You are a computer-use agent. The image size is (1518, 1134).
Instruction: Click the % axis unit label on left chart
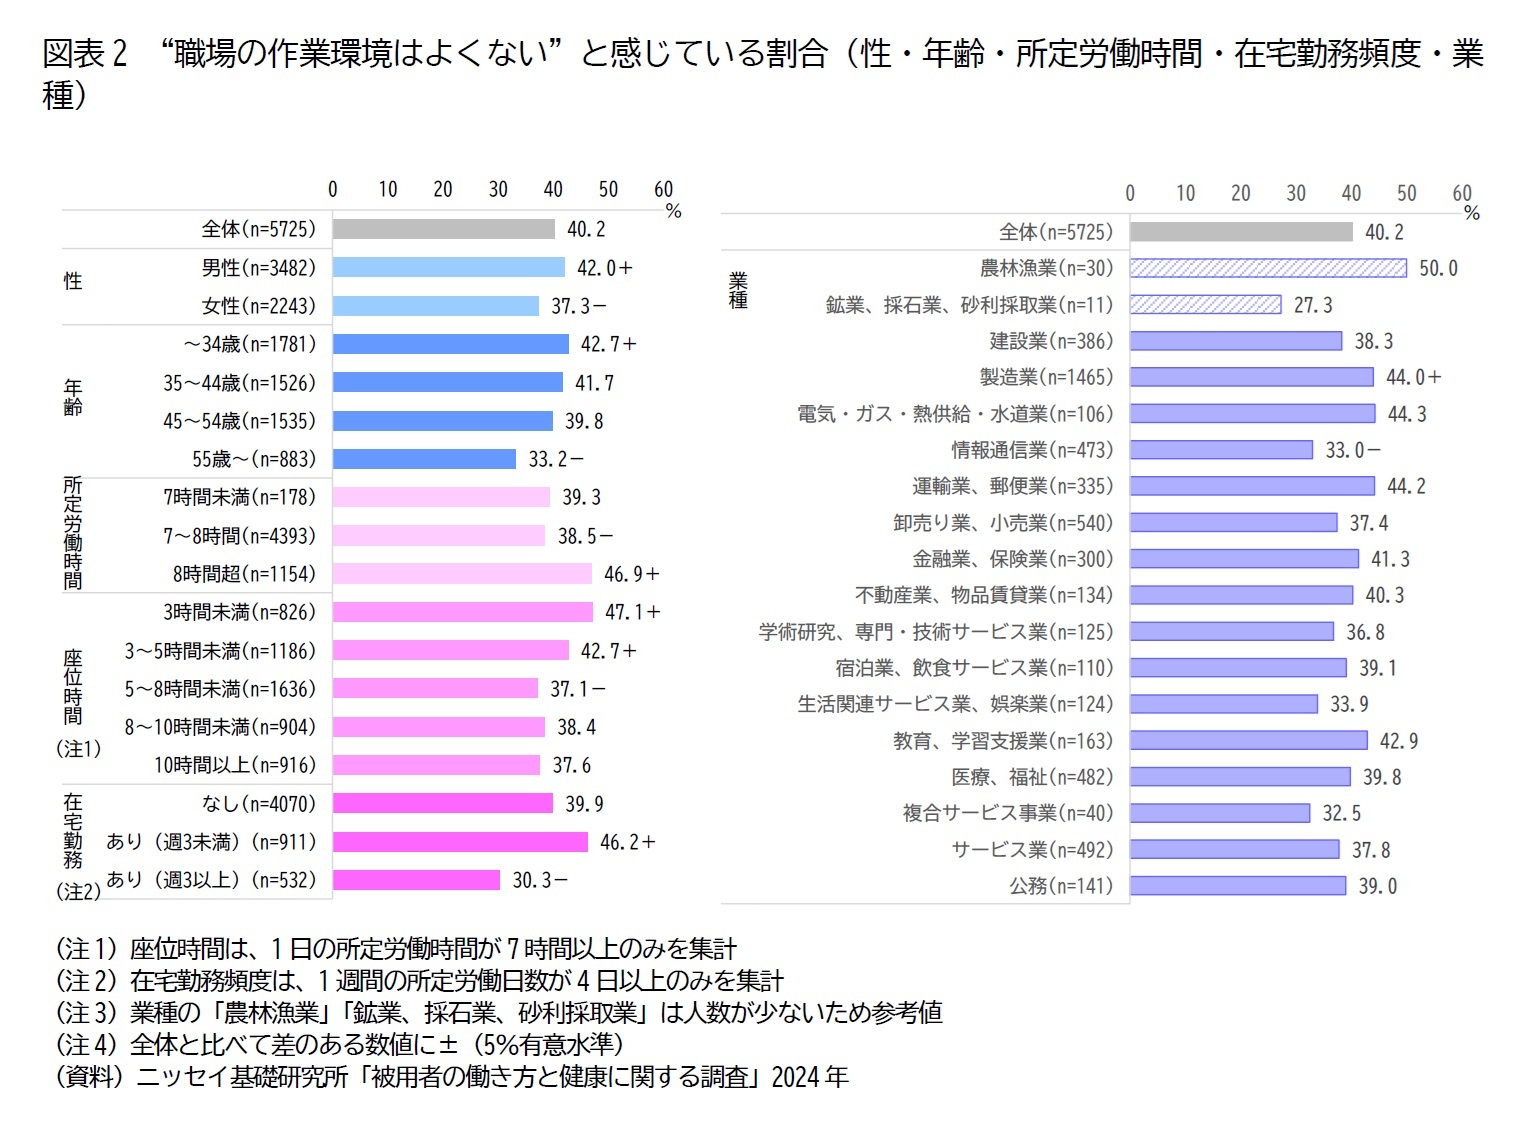672,210
